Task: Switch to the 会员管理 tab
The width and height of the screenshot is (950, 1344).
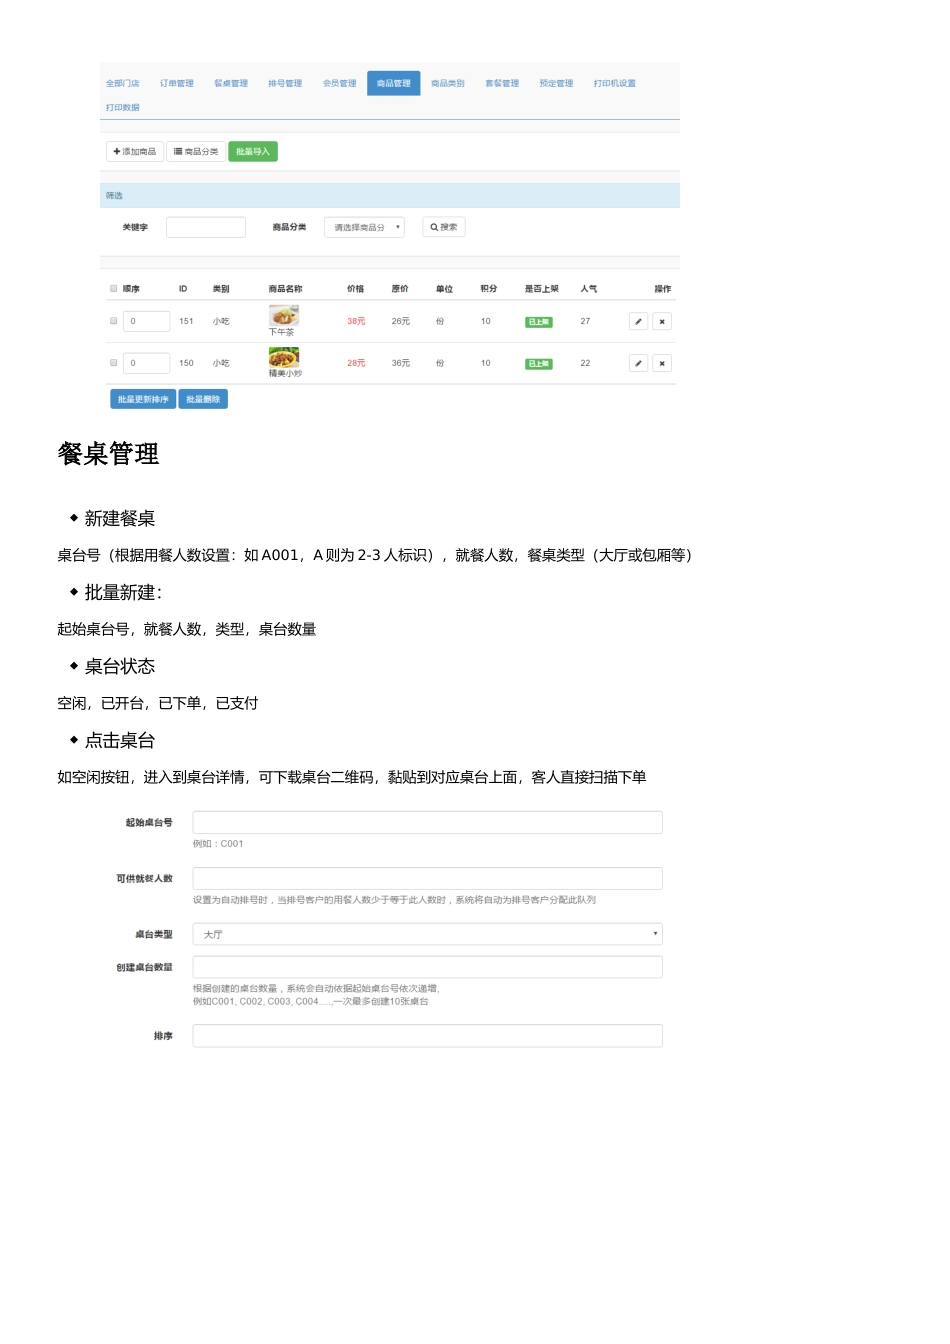Action: point(339,83)
